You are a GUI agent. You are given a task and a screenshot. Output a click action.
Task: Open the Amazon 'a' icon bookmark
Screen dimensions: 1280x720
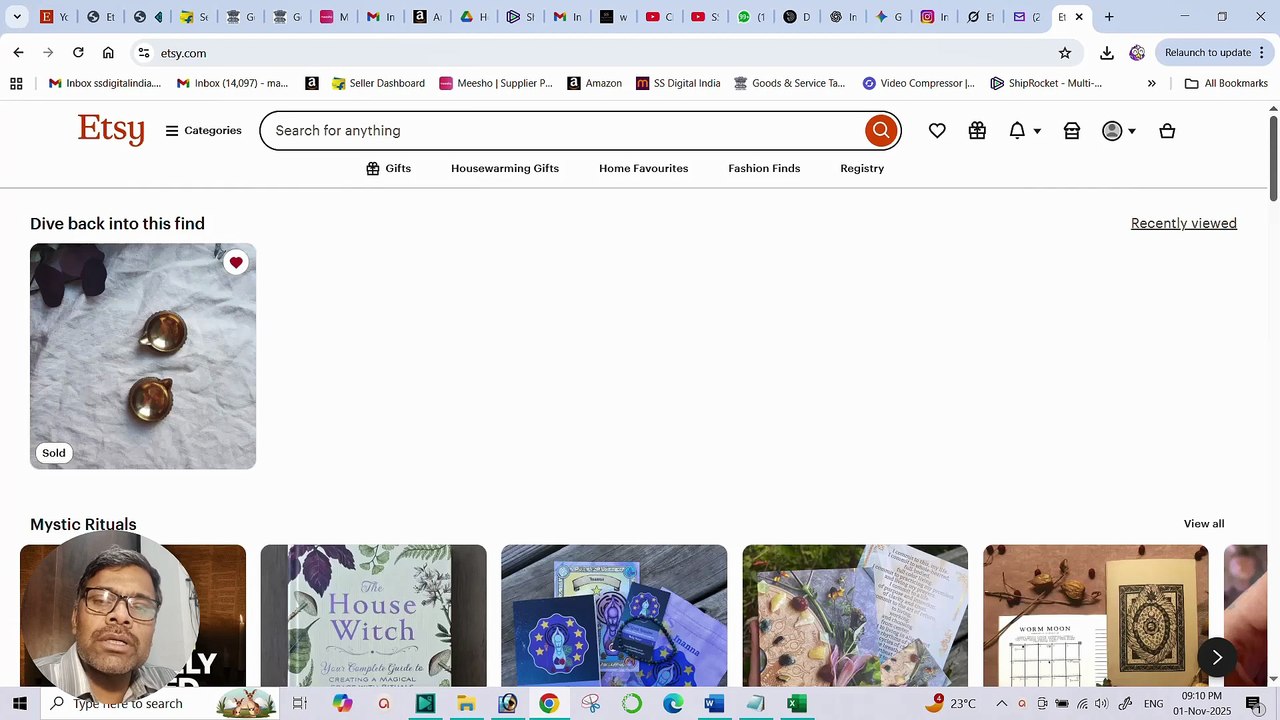click(312, 83)
